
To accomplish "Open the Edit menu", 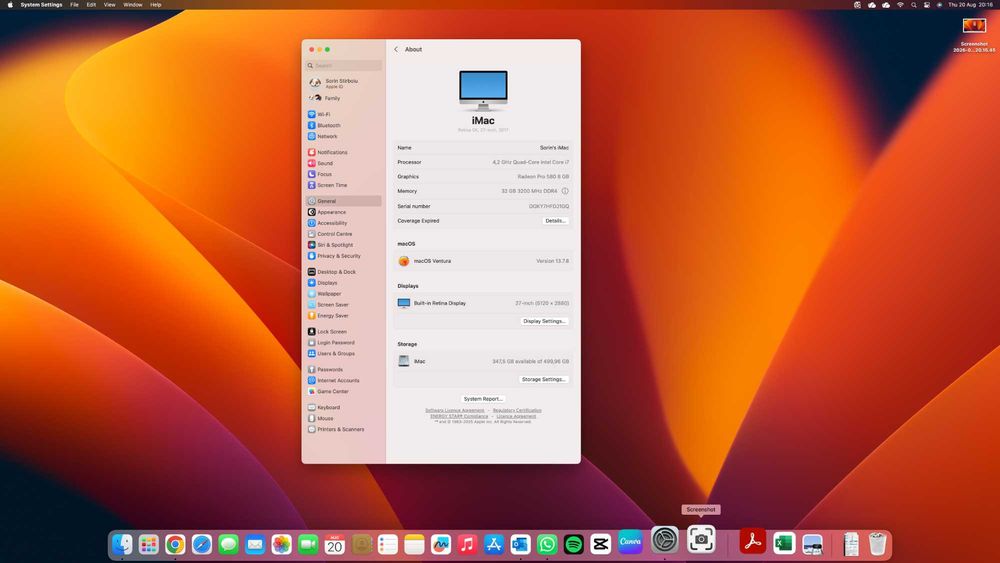I will [91, 4].
